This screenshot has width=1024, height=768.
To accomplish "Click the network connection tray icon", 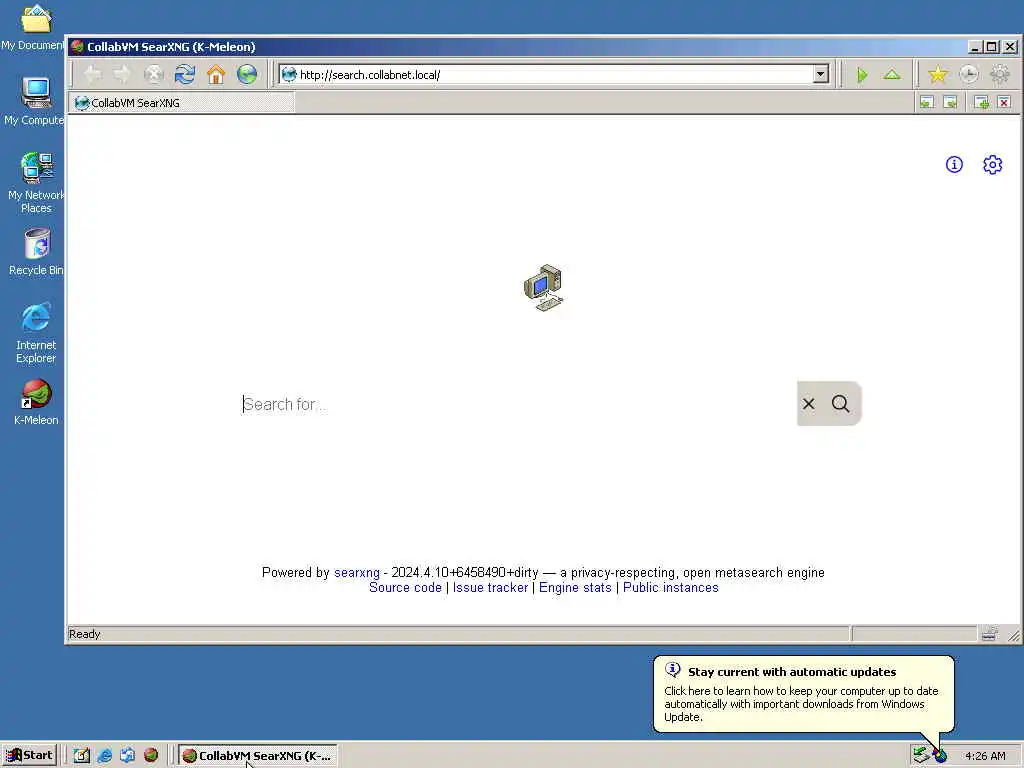I will pyautogui.click(x=921, y=755).
